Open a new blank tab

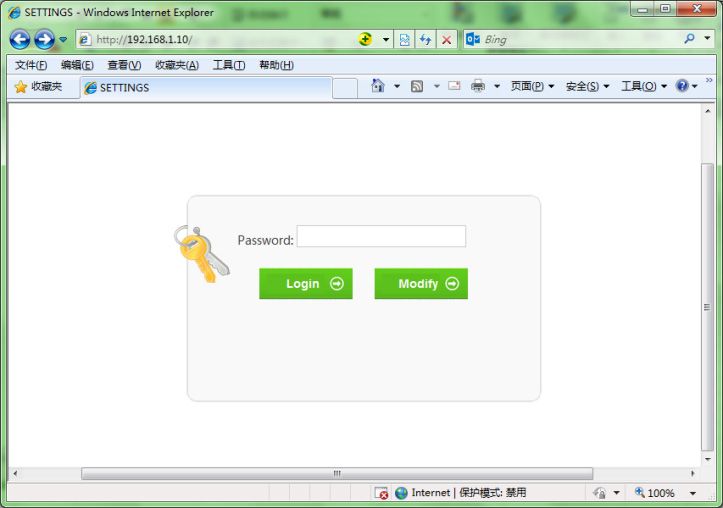pos(345,89)
